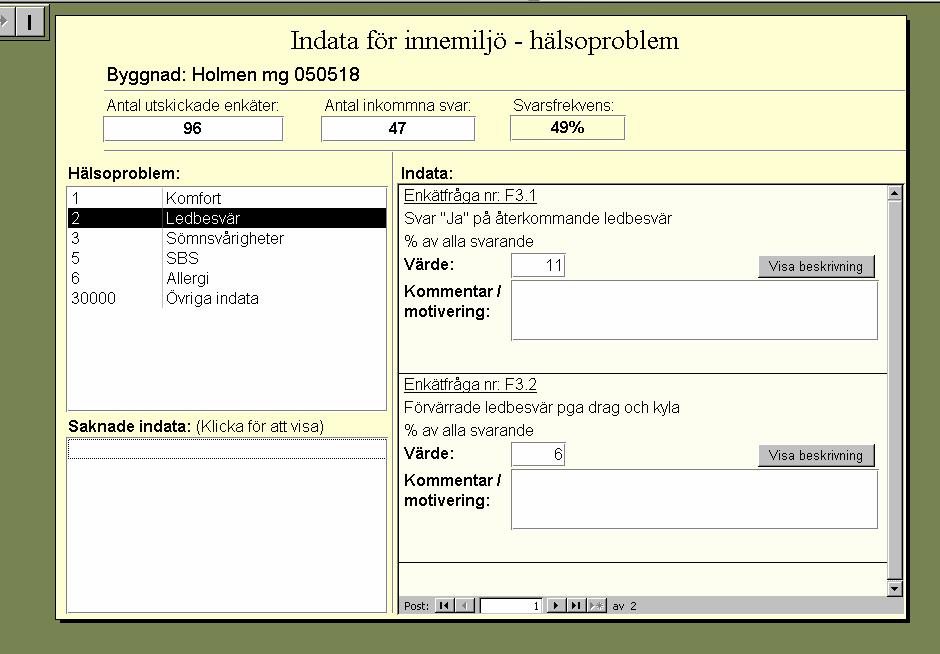The image size is (940, 654).
Task: Click the record number field showing 1
Action: click(511, 605)
